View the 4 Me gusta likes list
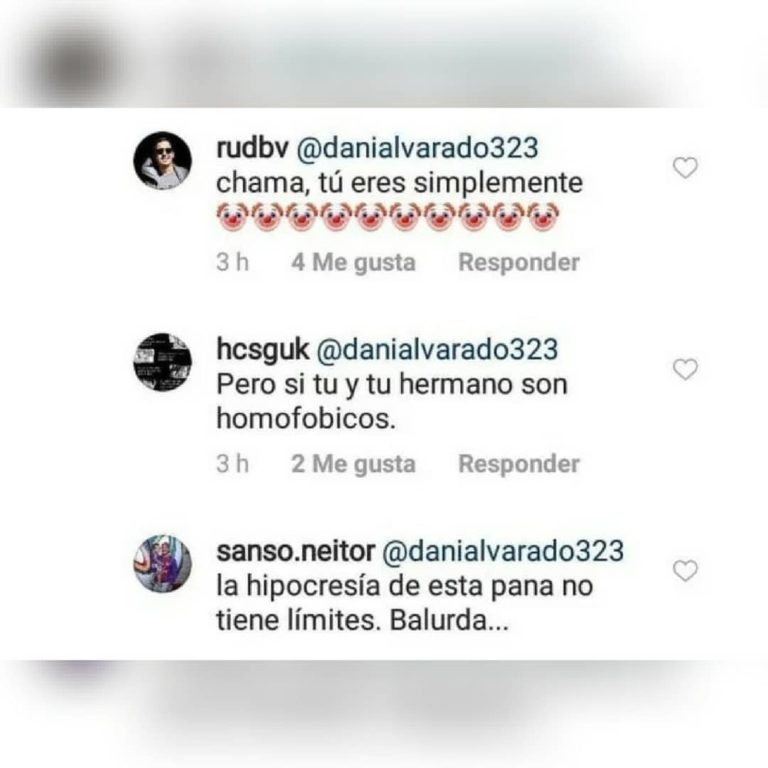Image resolution: width=768 pixels, height=768 pixels. click(x=353, y=262)
